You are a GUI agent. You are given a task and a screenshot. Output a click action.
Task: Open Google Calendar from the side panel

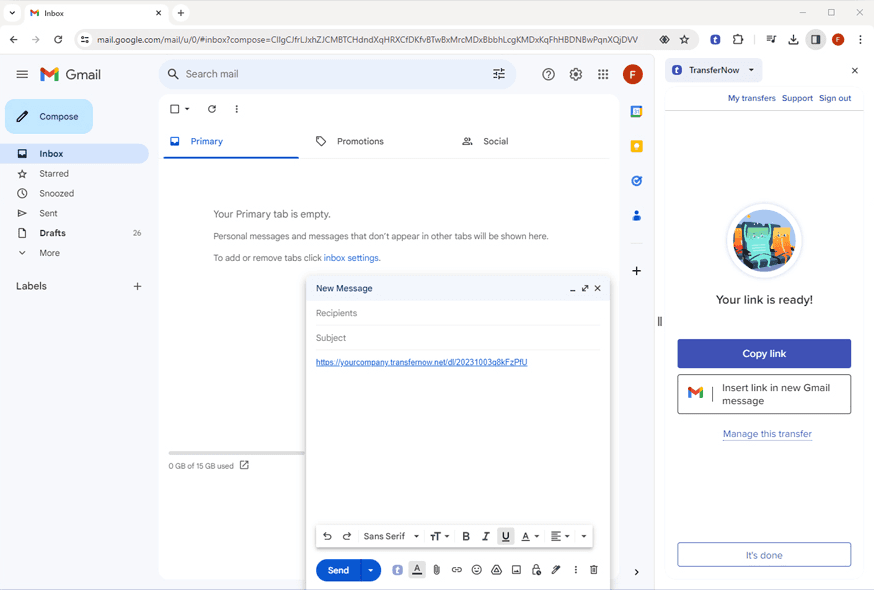click(x=637, y=111)
